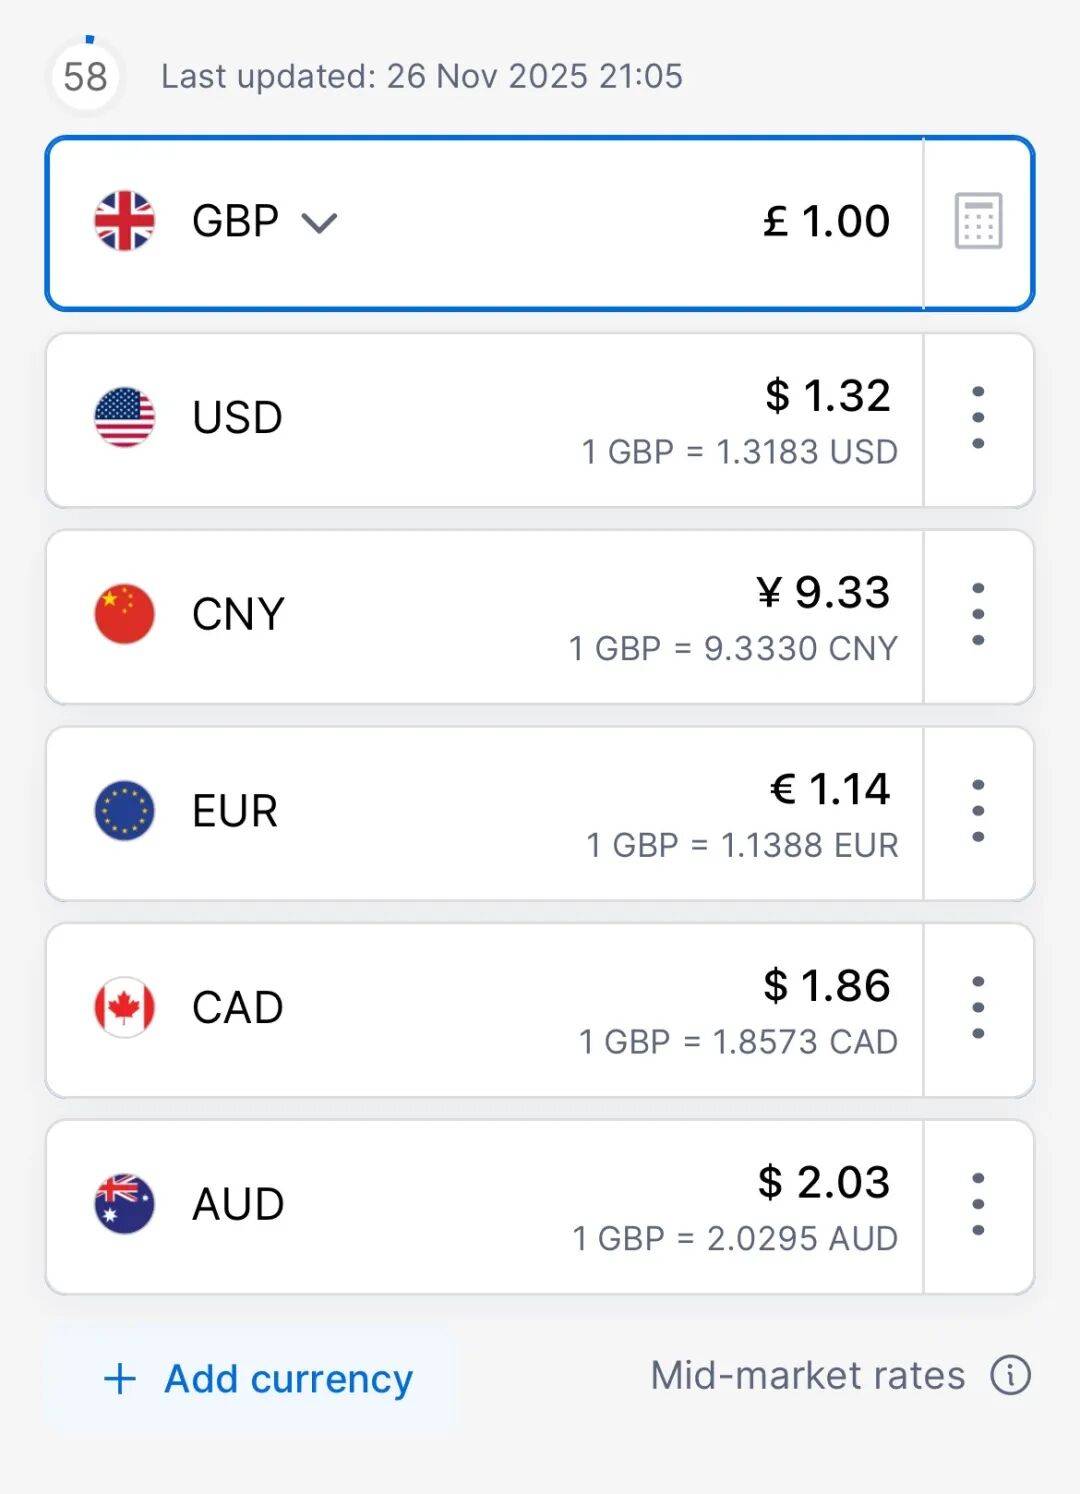Click the 58-second refresh countdown timer
The height and width of the screenshot is (1494, 1080).
click(85, 76)
